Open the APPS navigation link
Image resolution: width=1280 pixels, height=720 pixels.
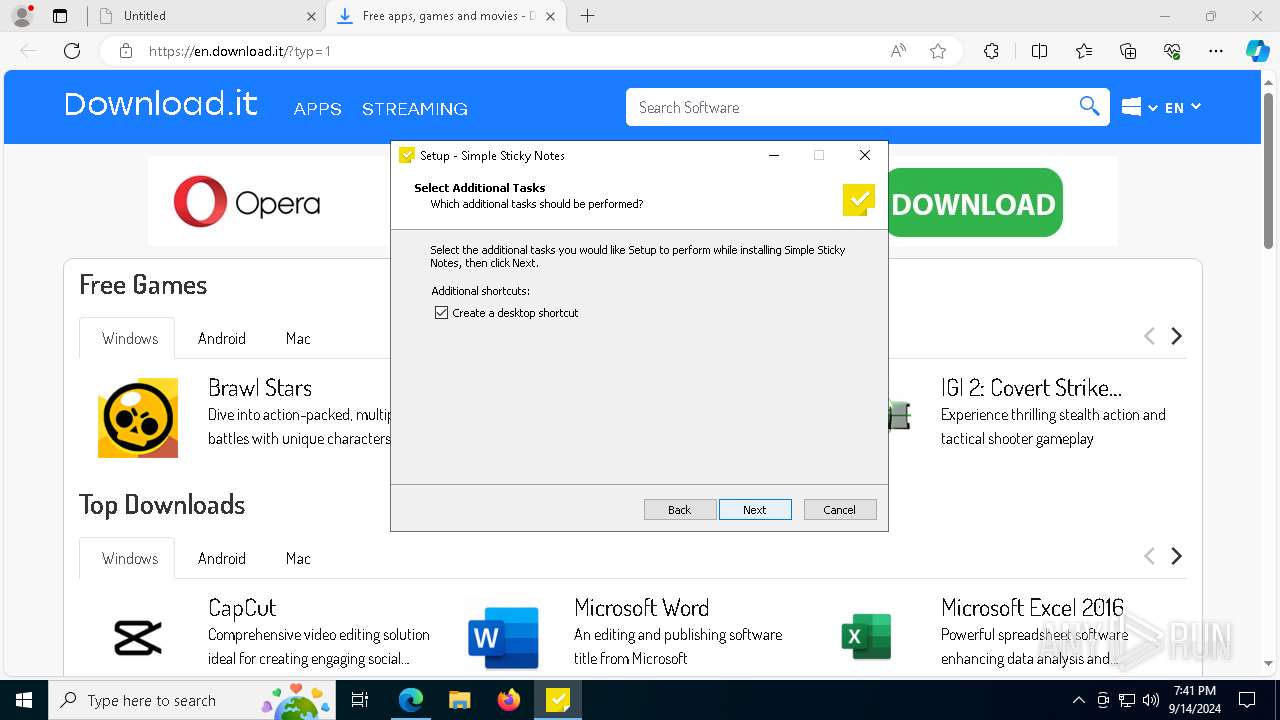coord(318,109)
